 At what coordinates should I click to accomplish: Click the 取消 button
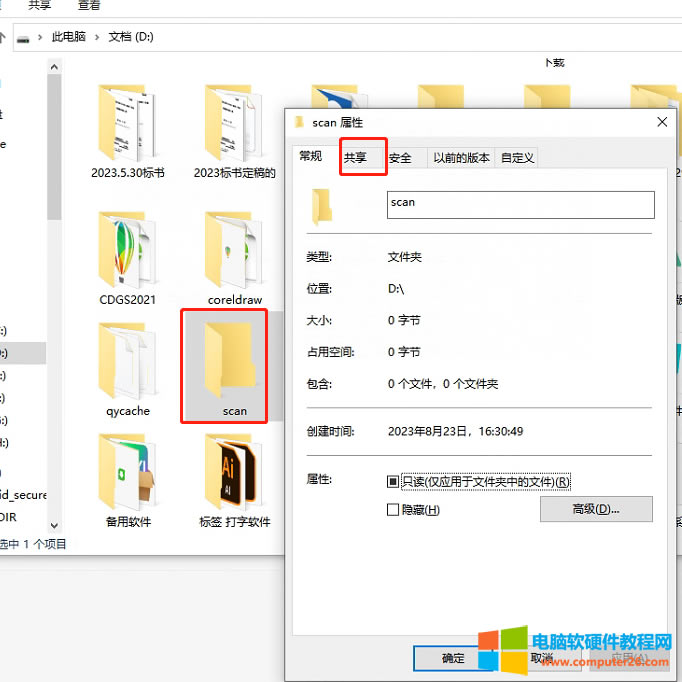click(542, 658)
